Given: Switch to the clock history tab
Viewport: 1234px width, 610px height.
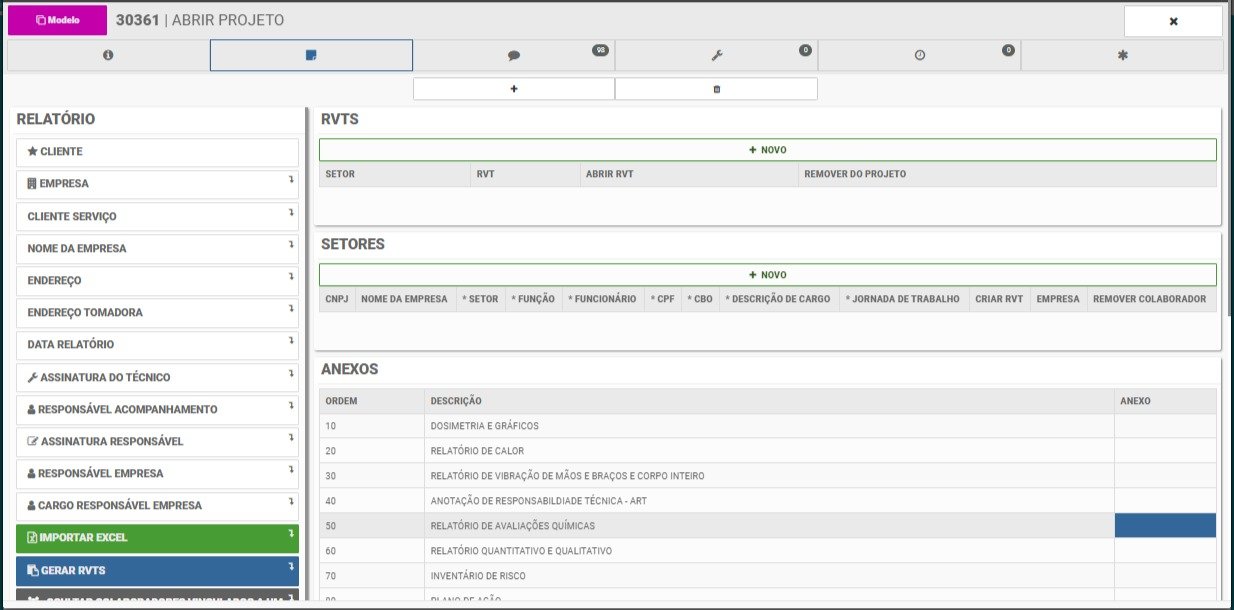Looking at the screenshot, I should (919, 56).
